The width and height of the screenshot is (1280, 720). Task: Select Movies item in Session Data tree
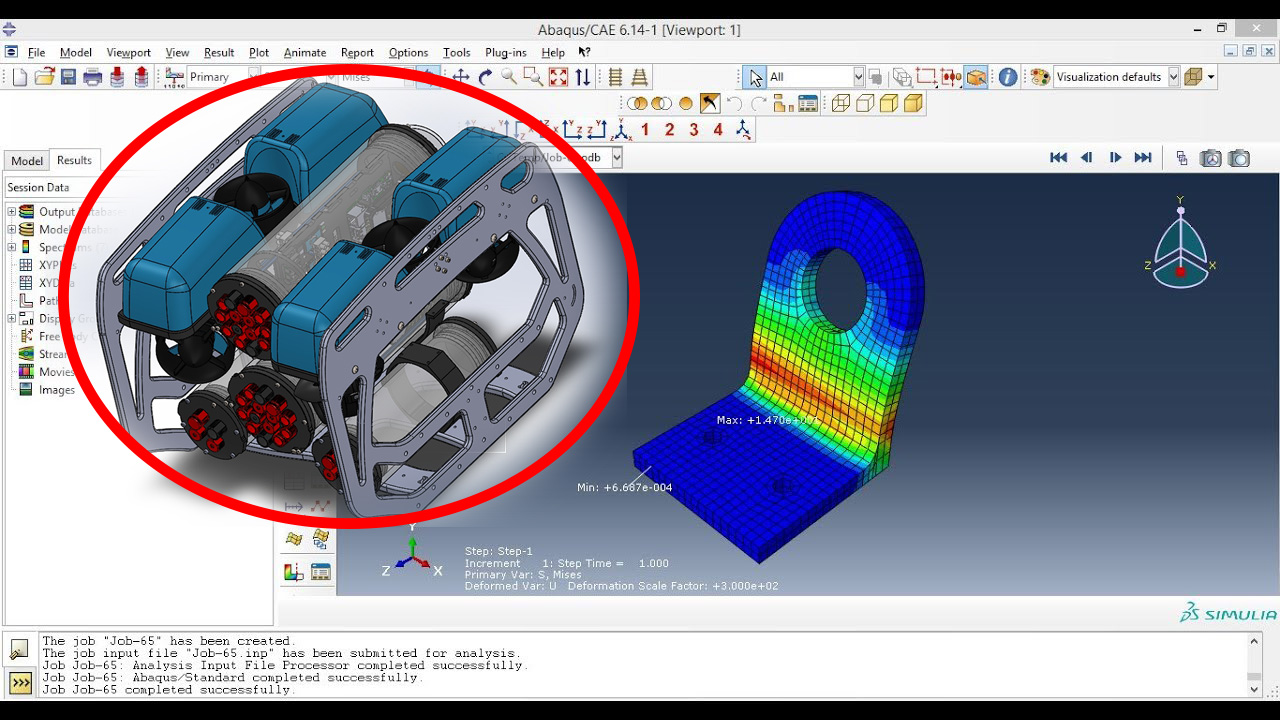(x=57, y=372)
